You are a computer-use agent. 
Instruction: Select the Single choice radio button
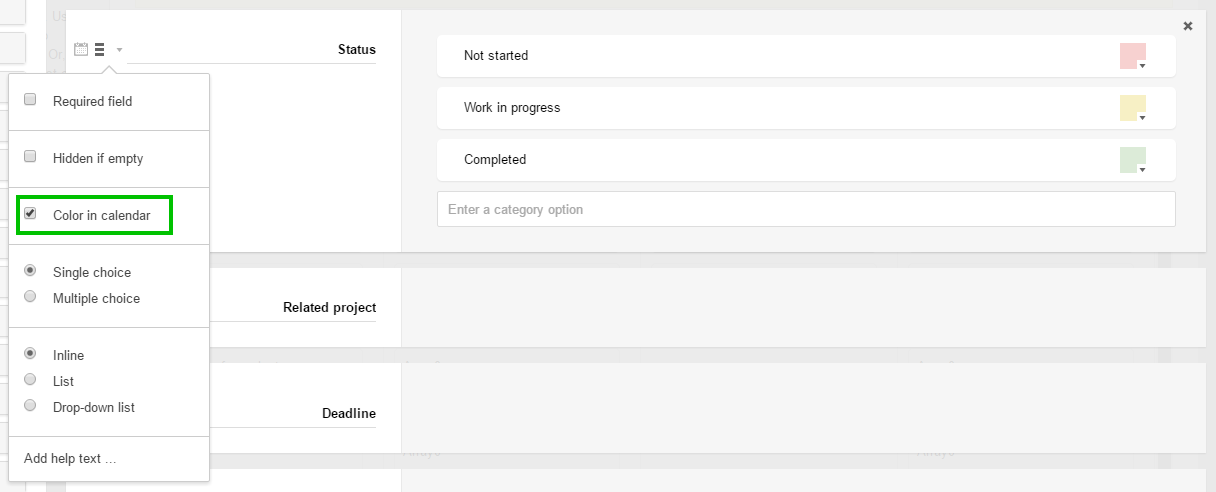pos(30,271)
